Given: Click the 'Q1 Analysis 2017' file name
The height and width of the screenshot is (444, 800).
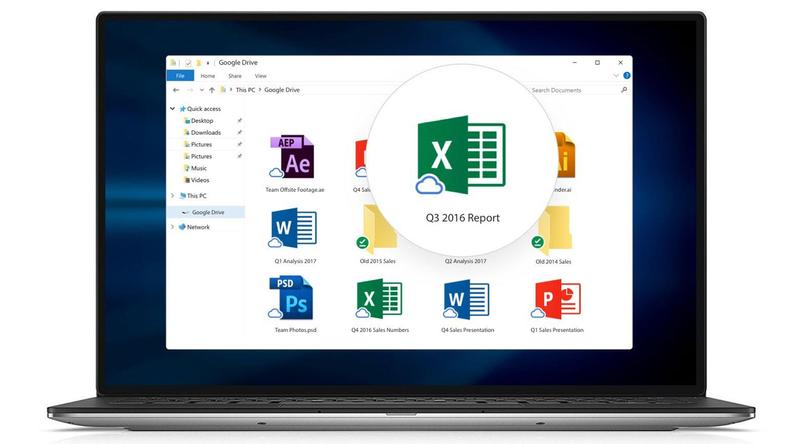Looking at the screenshot, I should point(295,261).
